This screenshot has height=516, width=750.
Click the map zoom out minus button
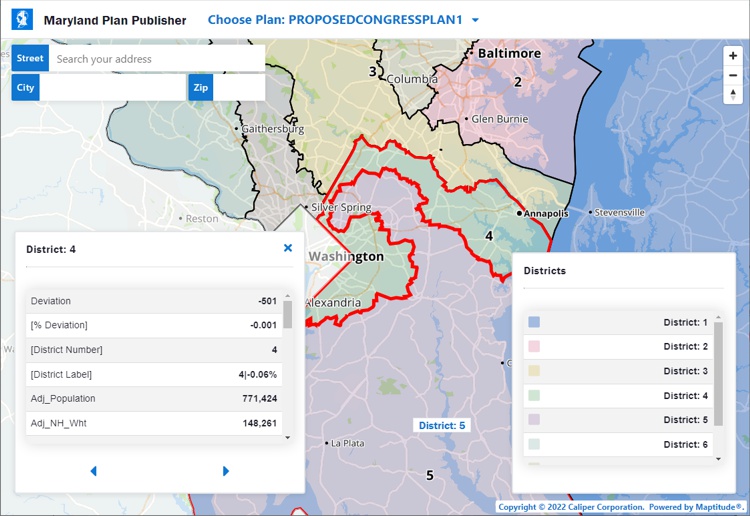click(733, 75)
